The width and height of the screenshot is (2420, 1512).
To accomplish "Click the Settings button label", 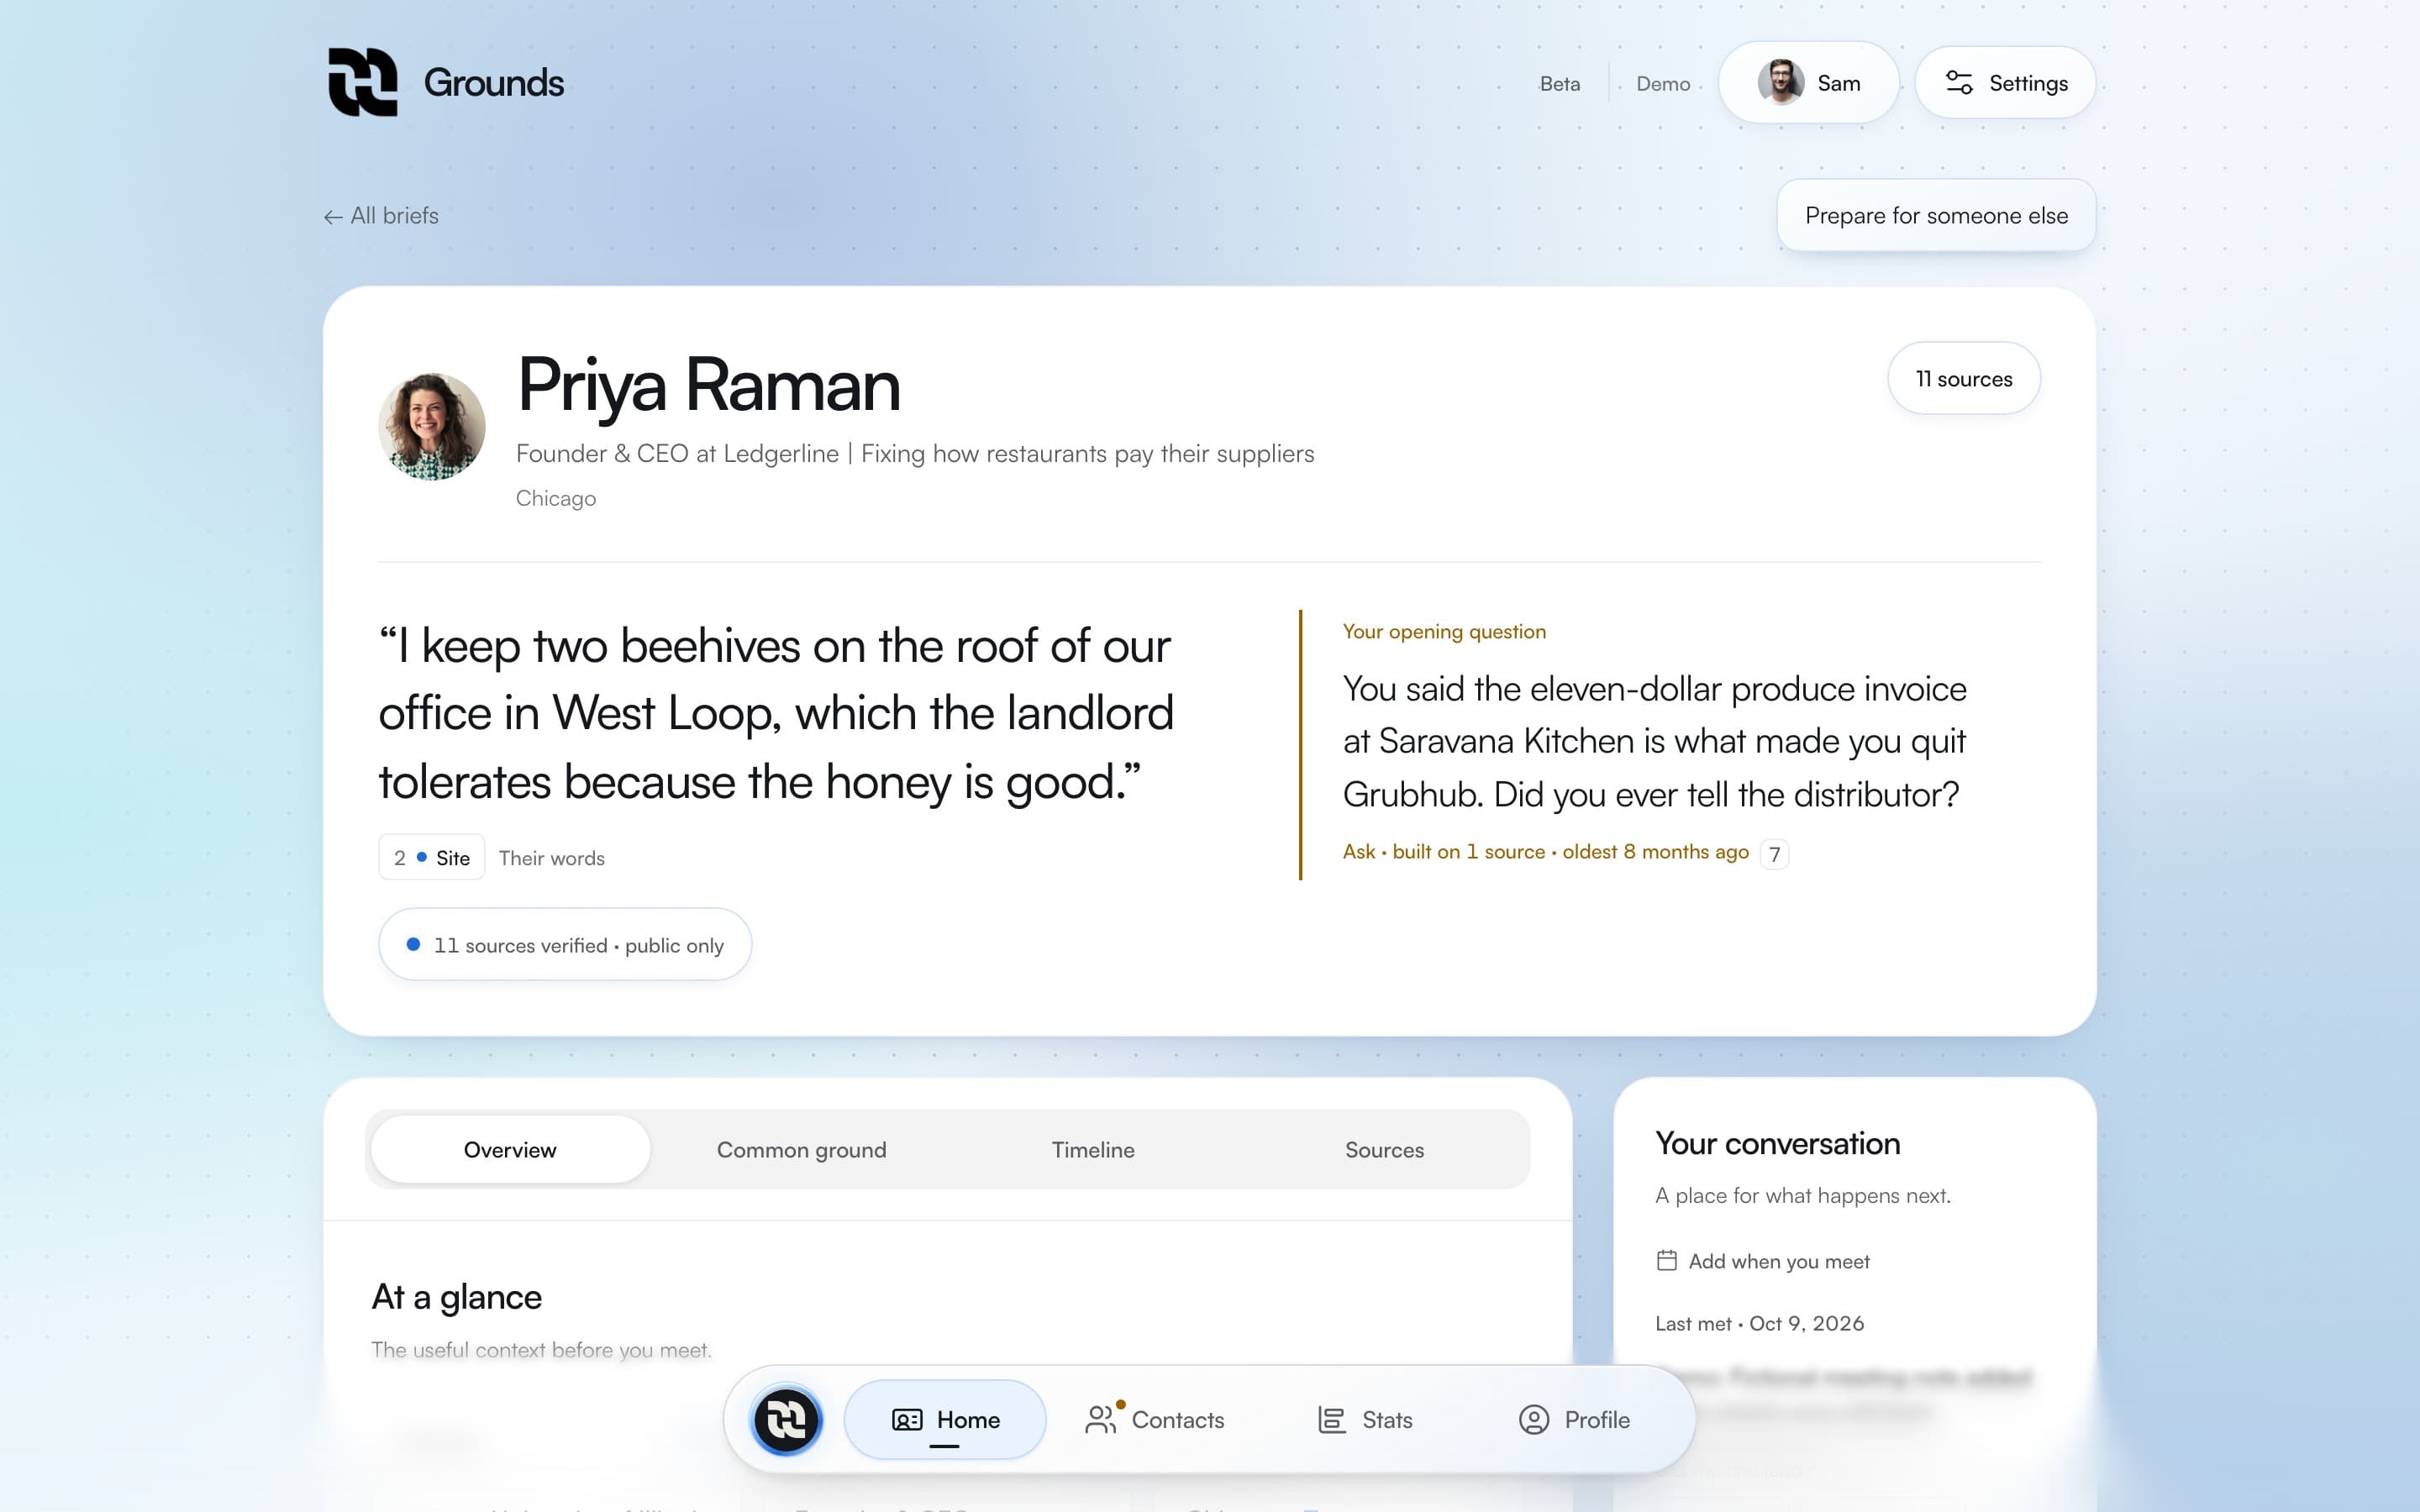I will 2028,83.
